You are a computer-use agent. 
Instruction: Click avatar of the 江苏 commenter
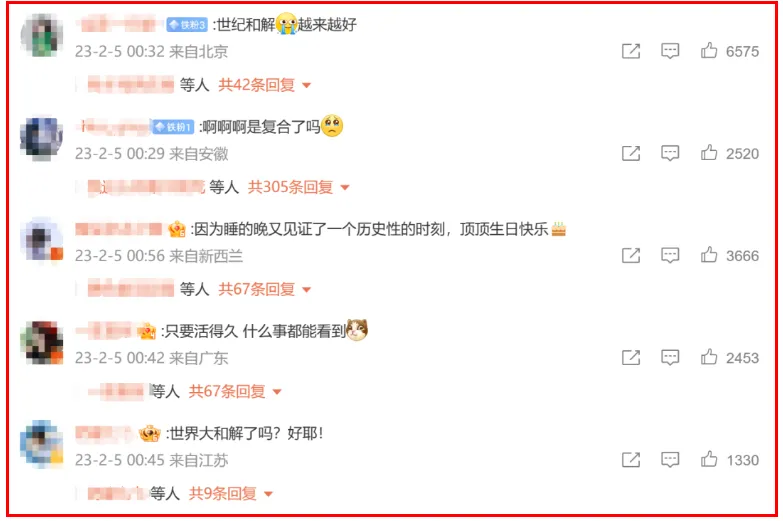tap(42, 444)
